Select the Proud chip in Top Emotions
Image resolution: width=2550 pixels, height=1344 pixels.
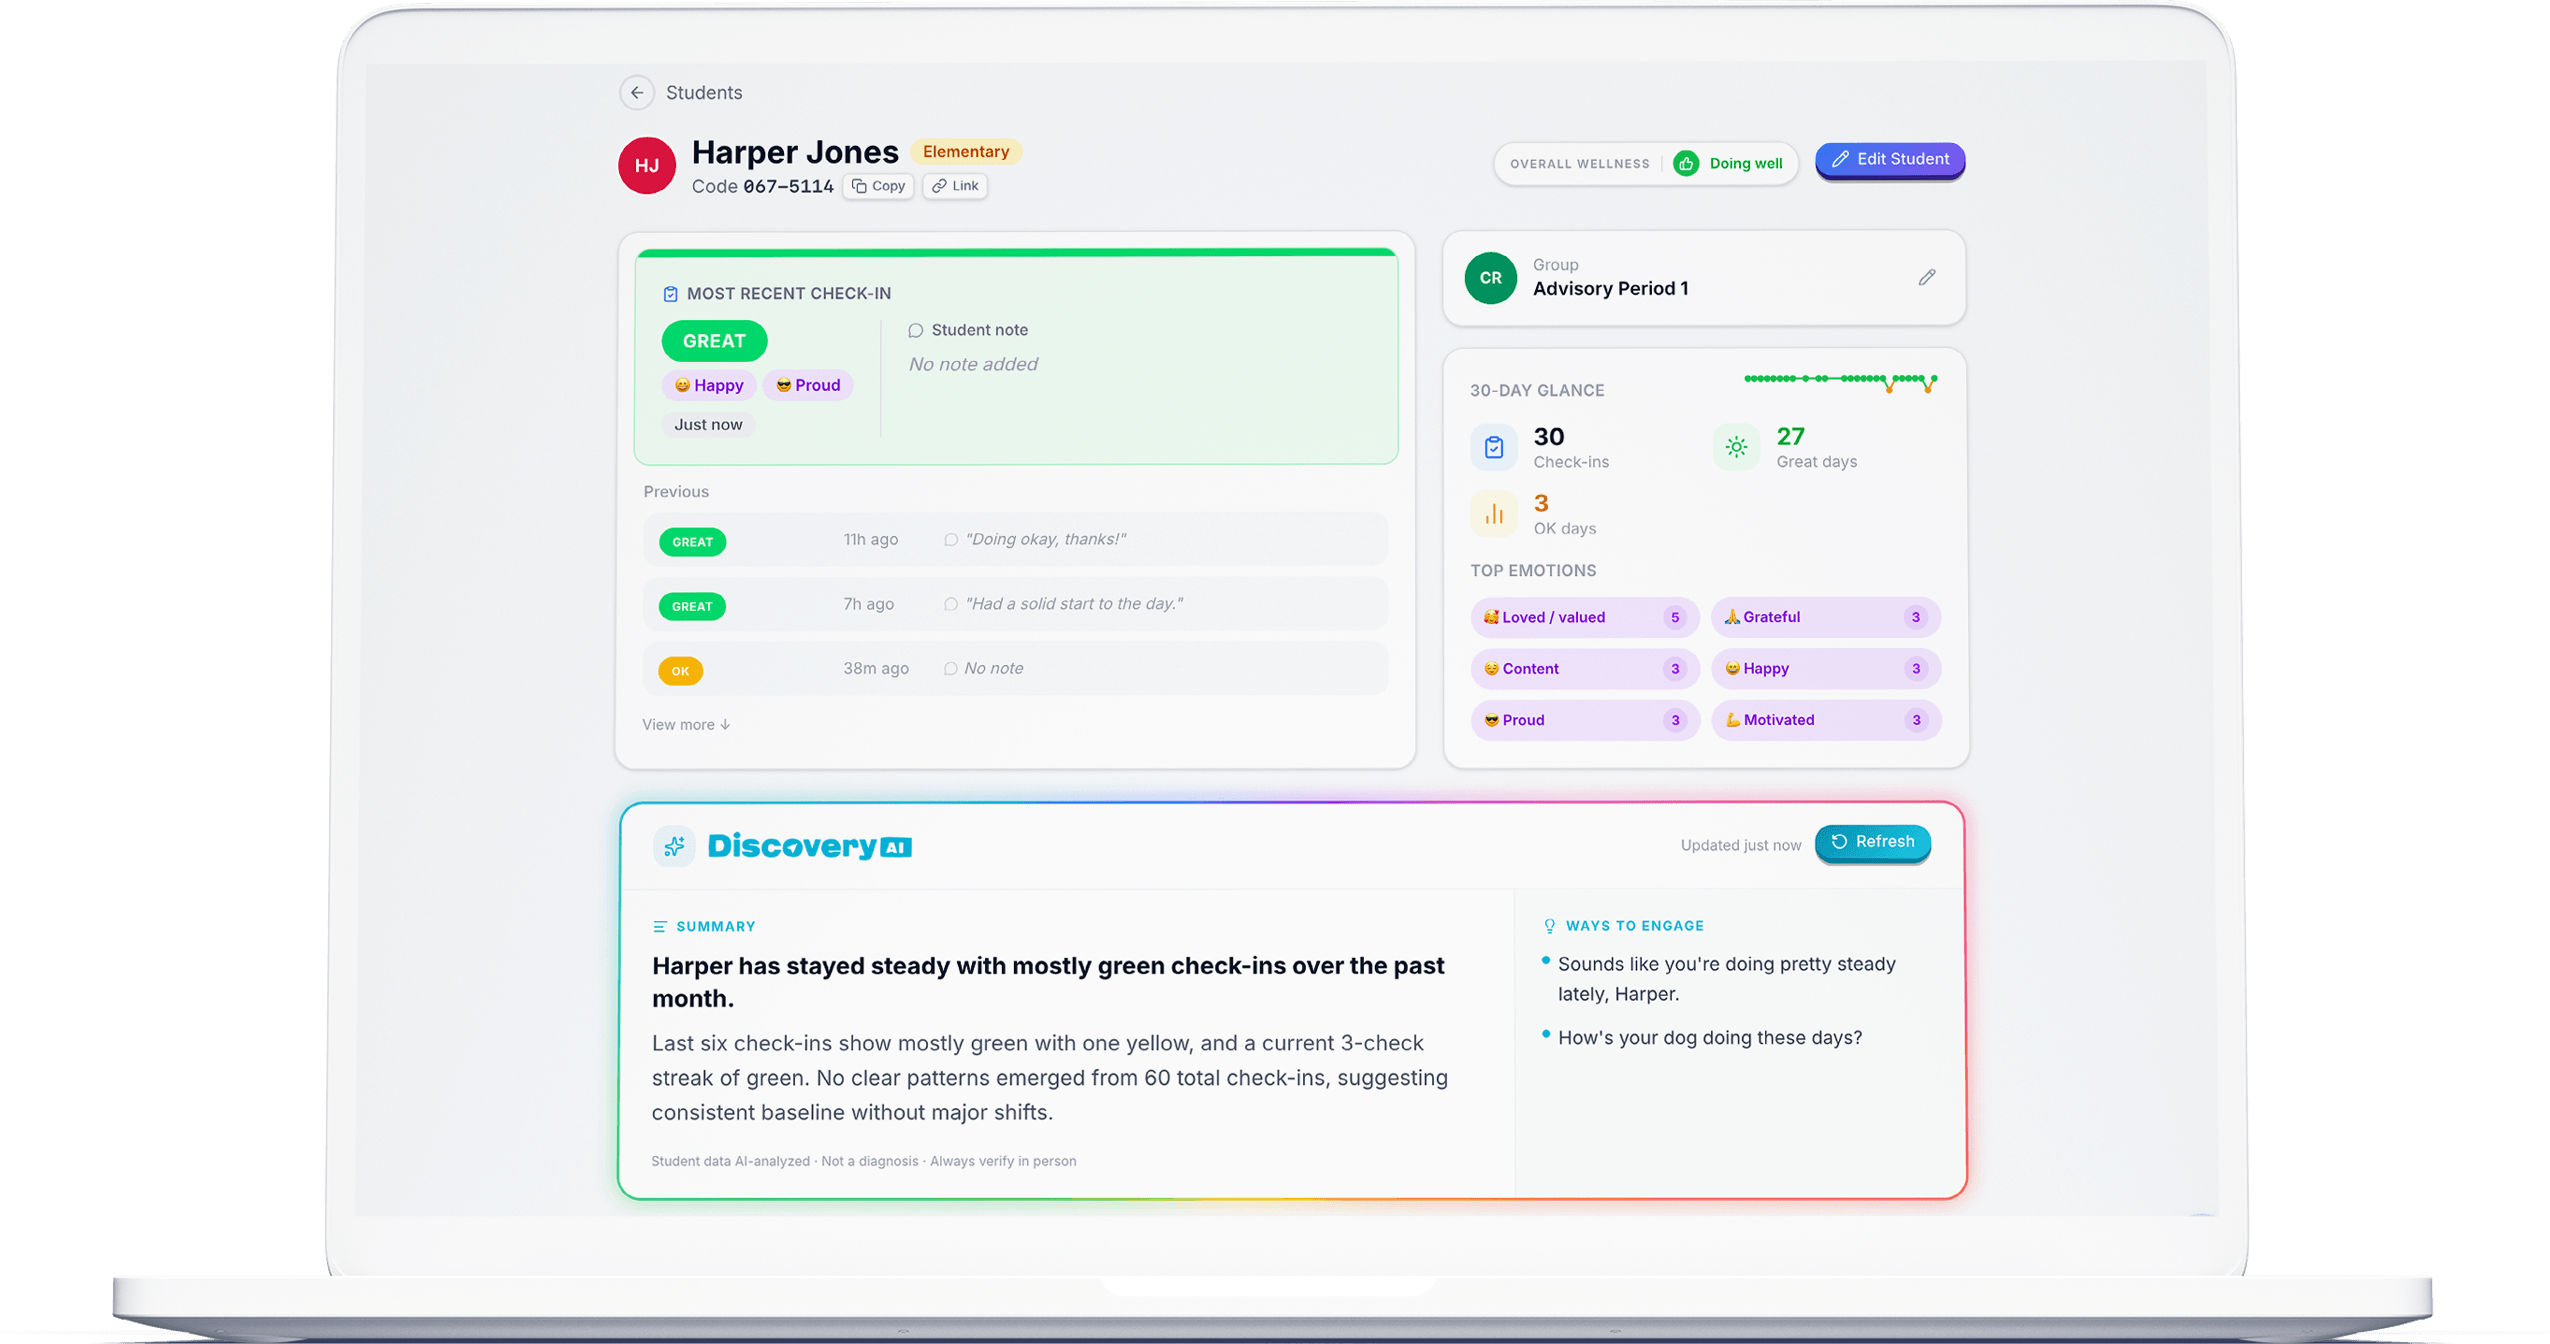point(1583,720)
